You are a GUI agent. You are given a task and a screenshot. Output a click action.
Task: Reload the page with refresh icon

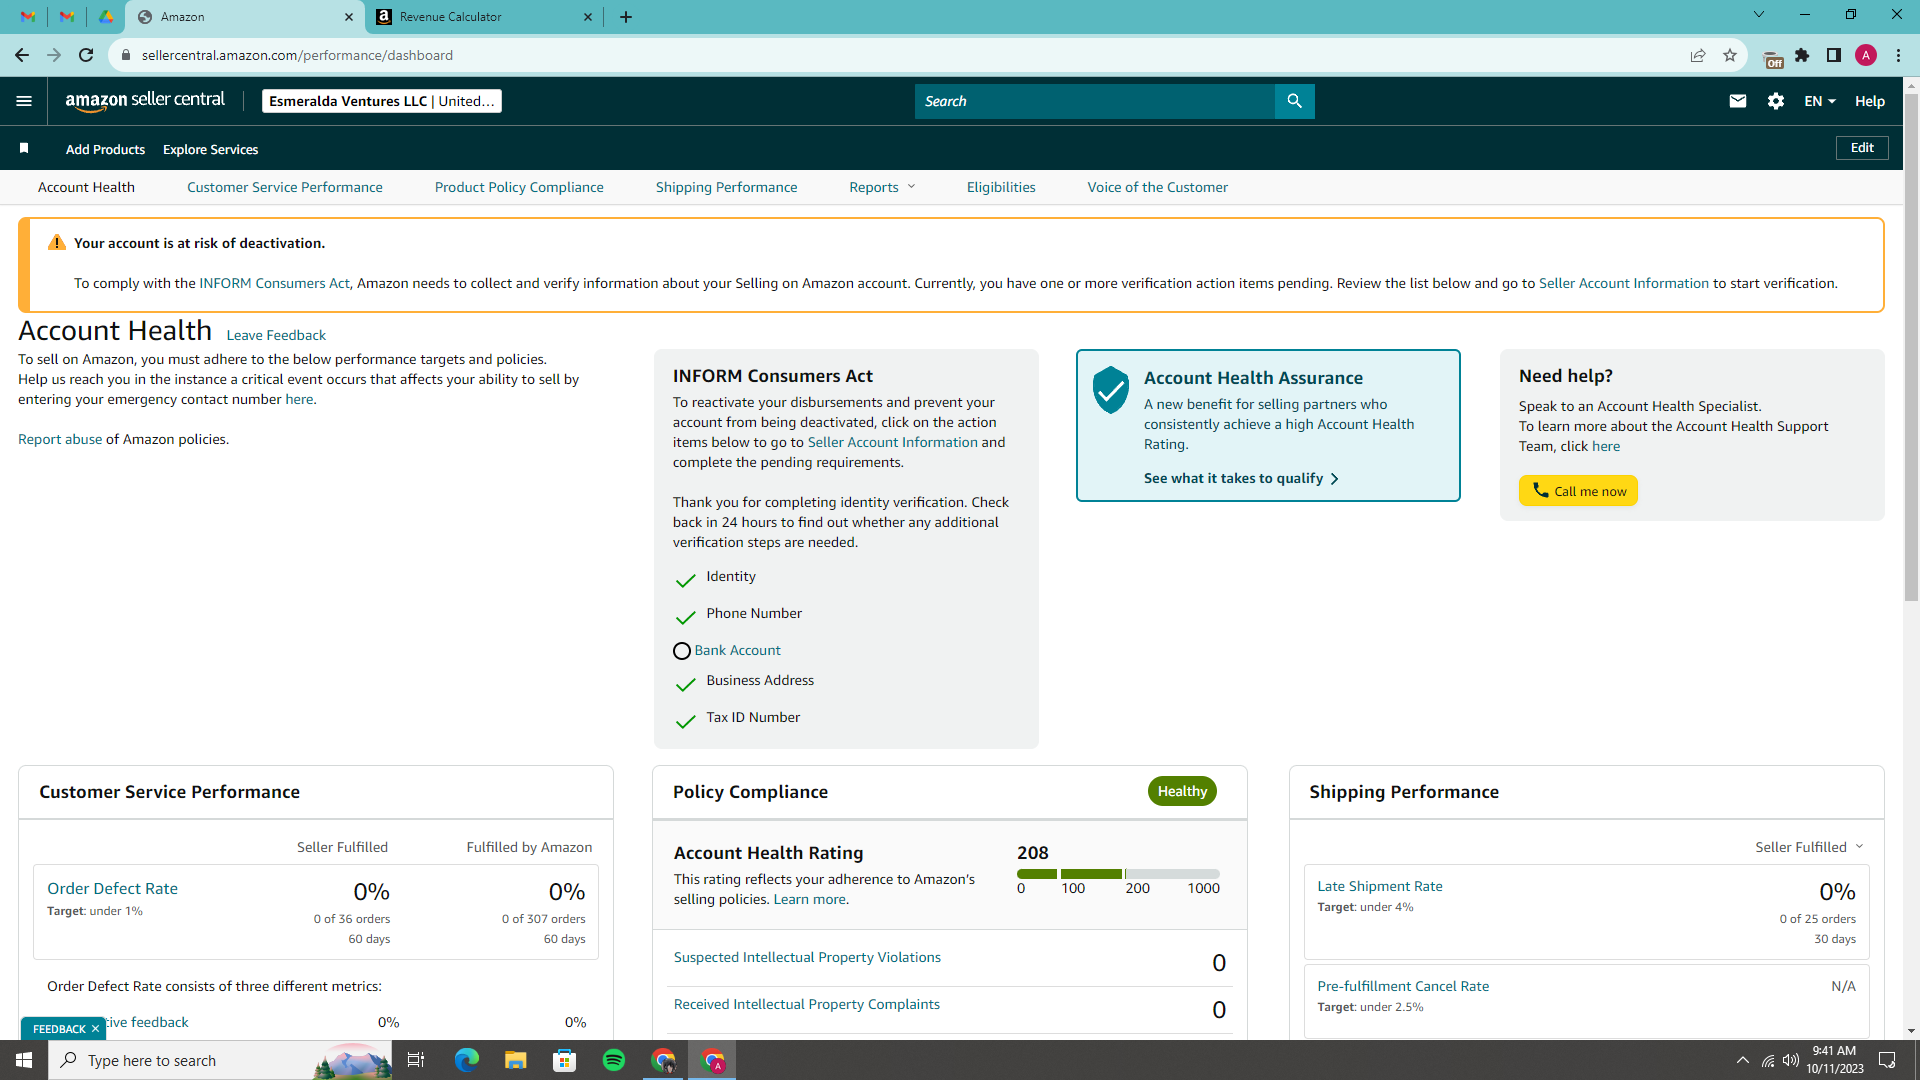click(x=86, y=55)
